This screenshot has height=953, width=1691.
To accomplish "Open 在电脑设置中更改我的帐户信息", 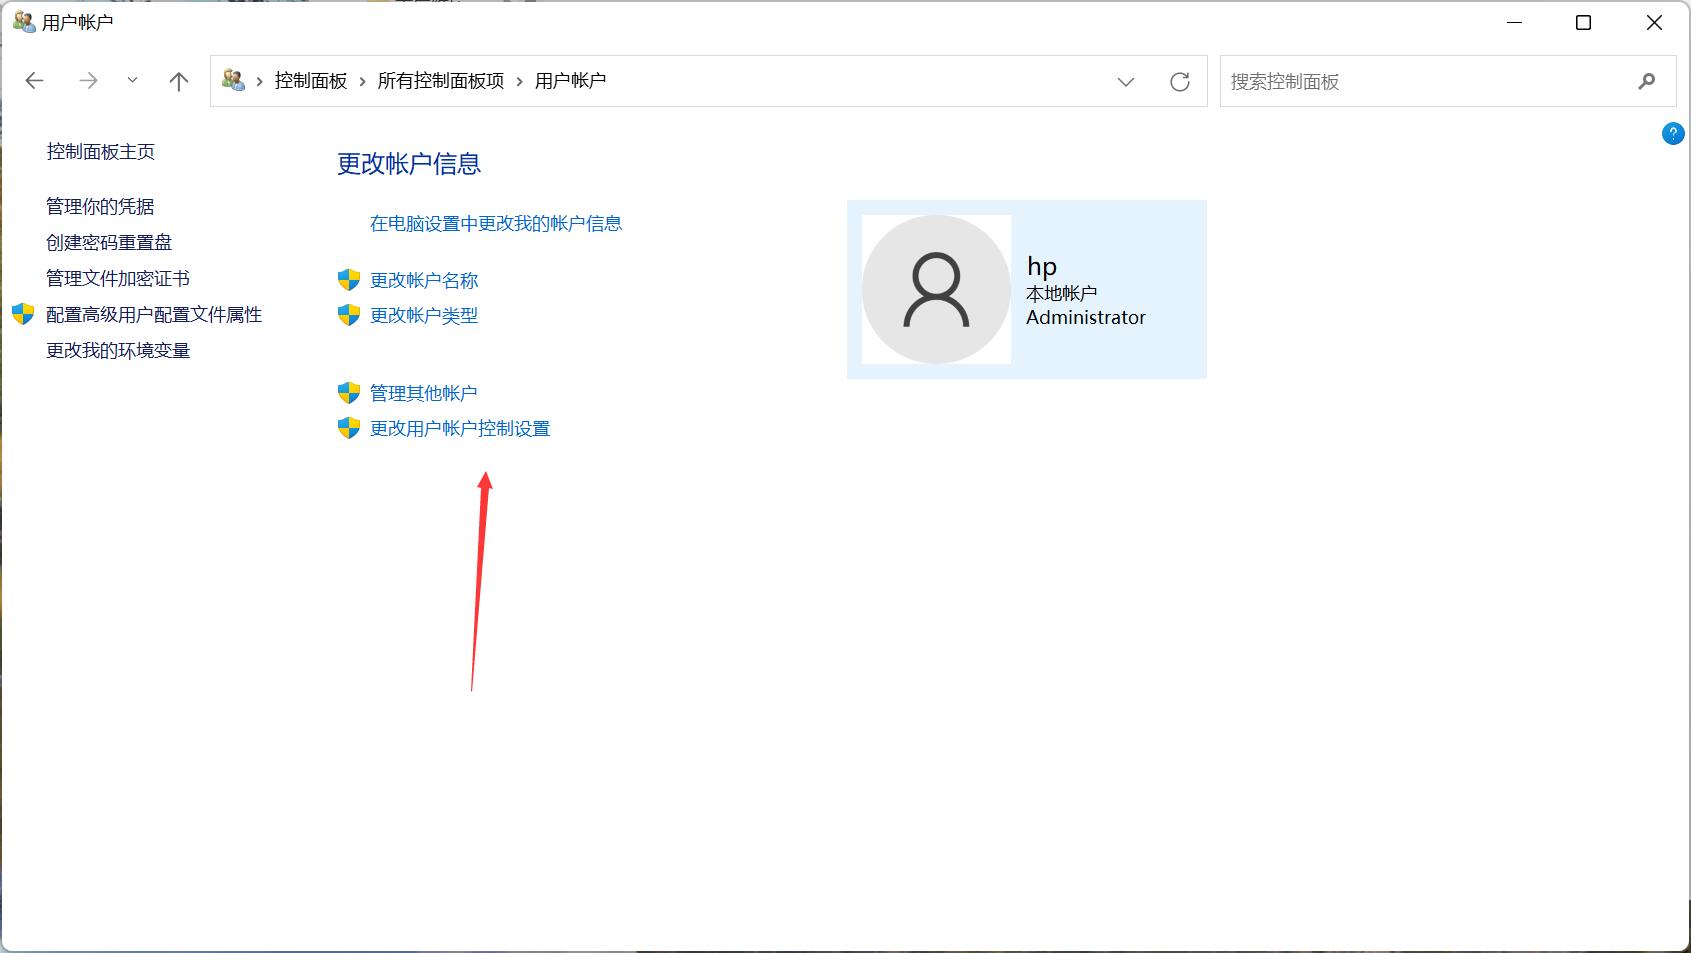I will 496,224.
